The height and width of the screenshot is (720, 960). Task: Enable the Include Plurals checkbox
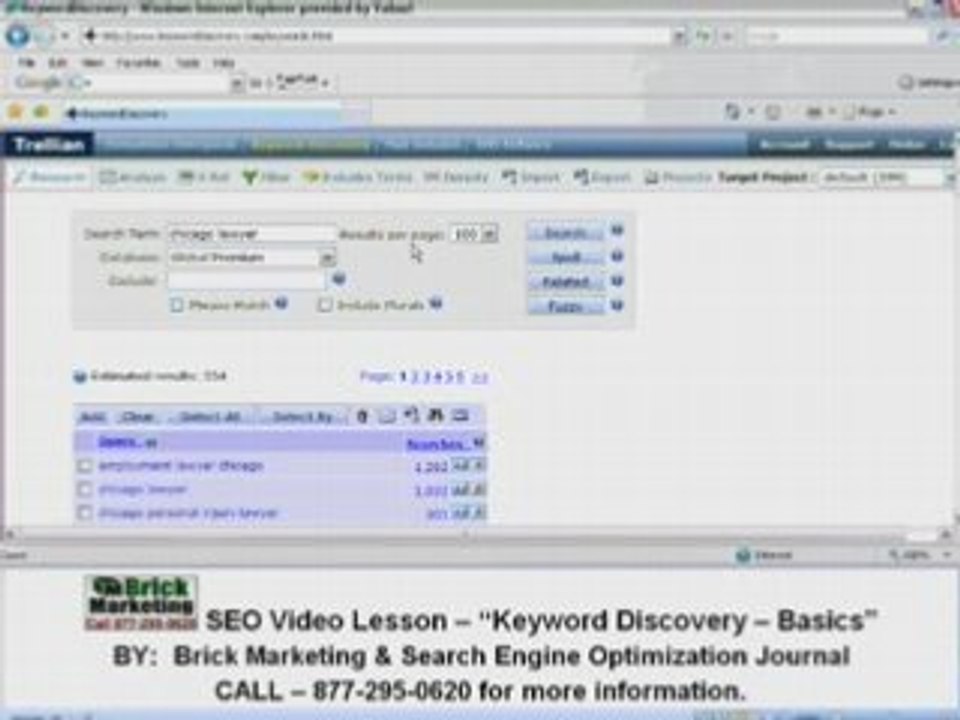click(325, 305)
